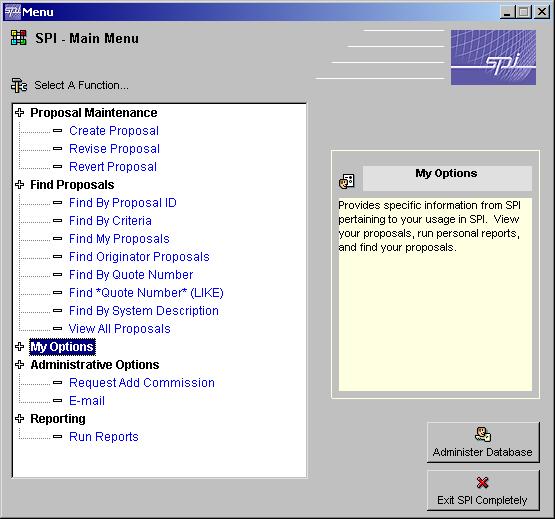Open Create Proposal
555x519 pixels.
click(x=114, y=131)
